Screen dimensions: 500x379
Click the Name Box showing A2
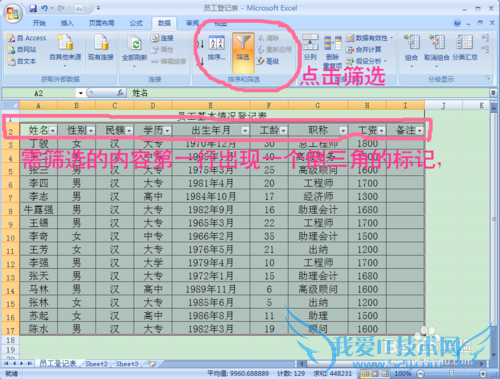(39, 93)
